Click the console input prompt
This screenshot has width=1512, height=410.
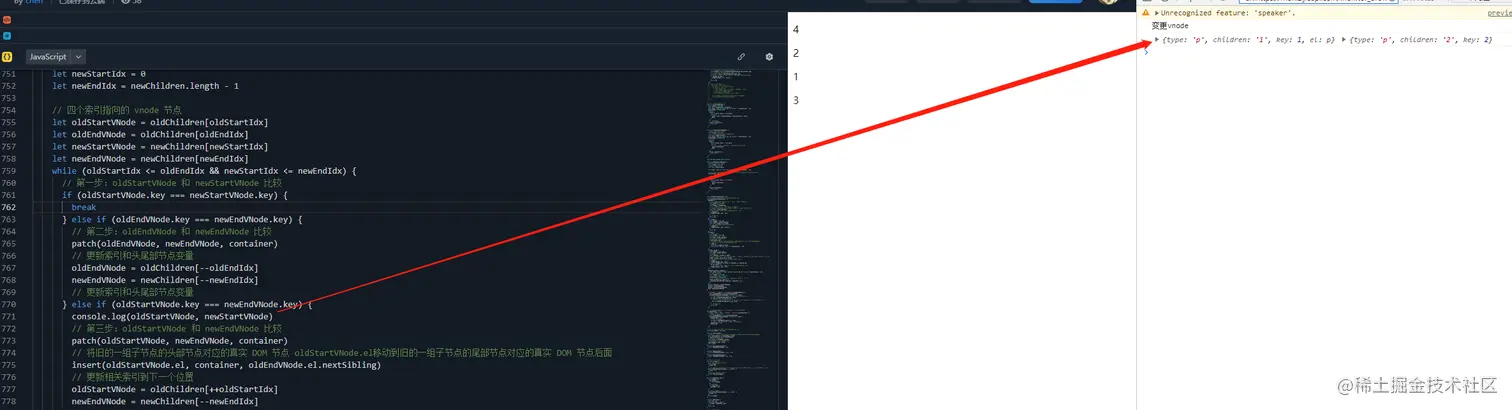point(1147,52)
